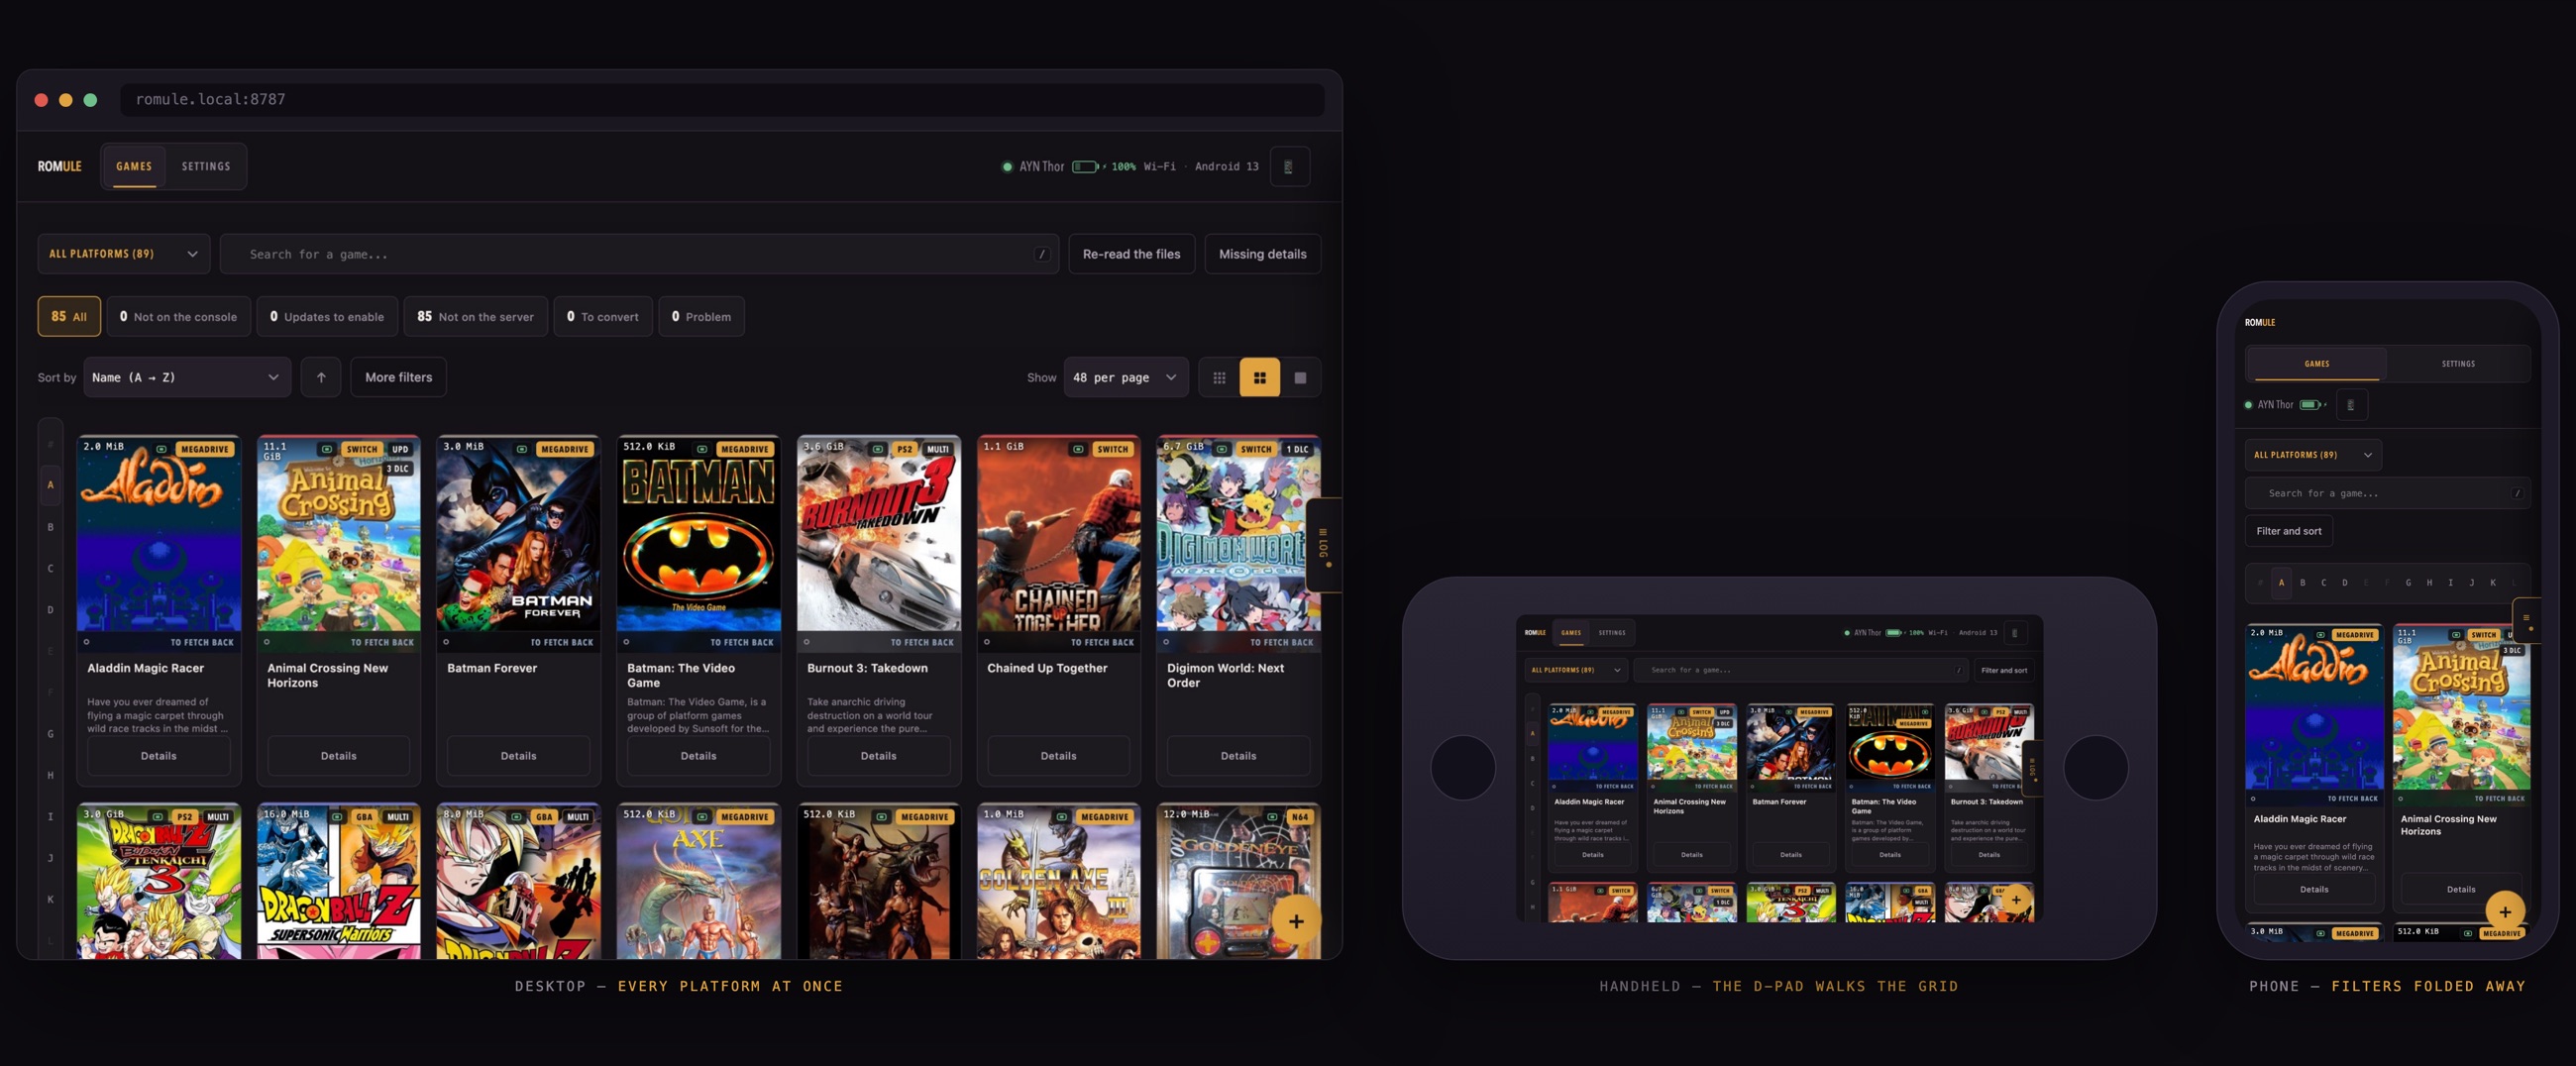Open the SETTINGS tab in handheld view
Viewport: 2576px width, 1066px height.
(1612, 632)
